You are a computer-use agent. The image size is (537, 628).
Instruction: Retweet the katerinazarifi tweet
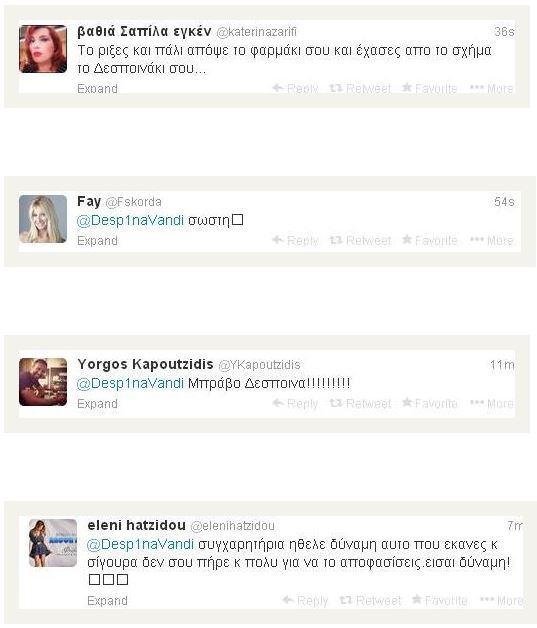[x=360, y=88]
